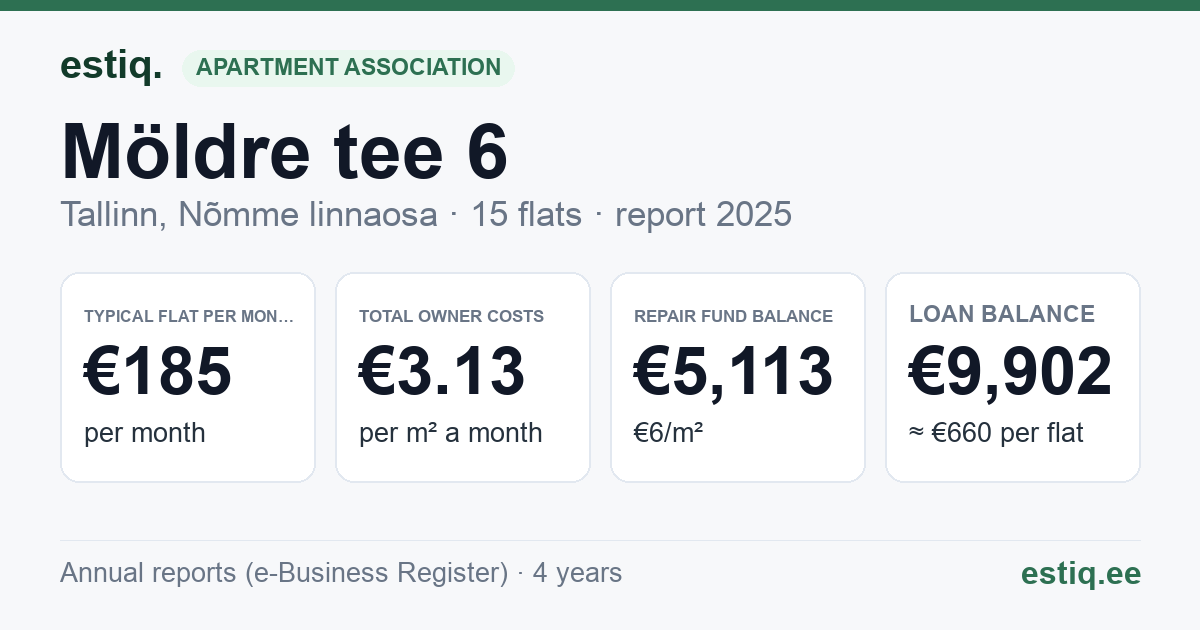The height and width of the screenshot is (630, 1200).
Task: Click the €5,113 value
Action: 733,372
